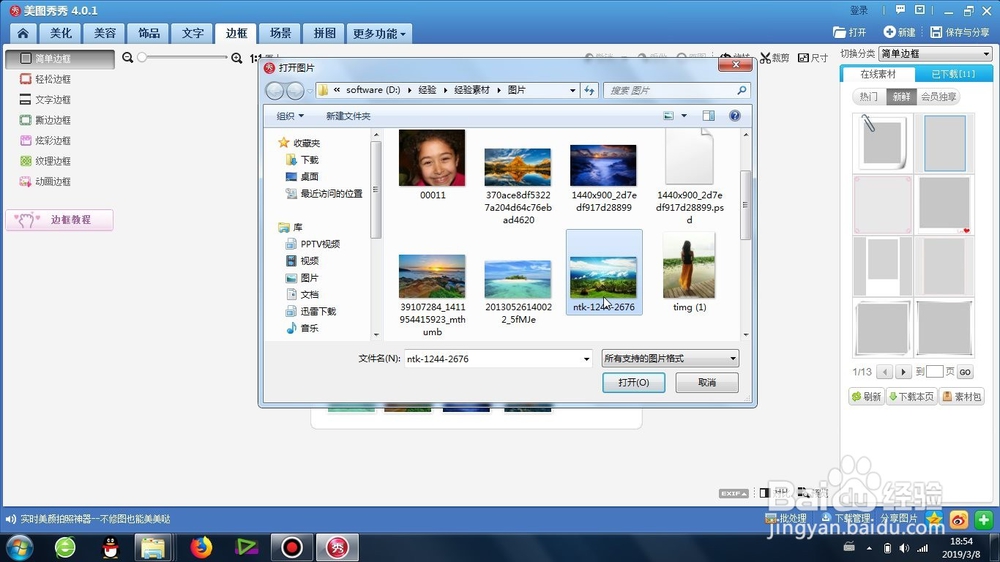The width and height of the screenshot is (1000, 562).
Task: Click EXIF info button
Action: [733, 493]
